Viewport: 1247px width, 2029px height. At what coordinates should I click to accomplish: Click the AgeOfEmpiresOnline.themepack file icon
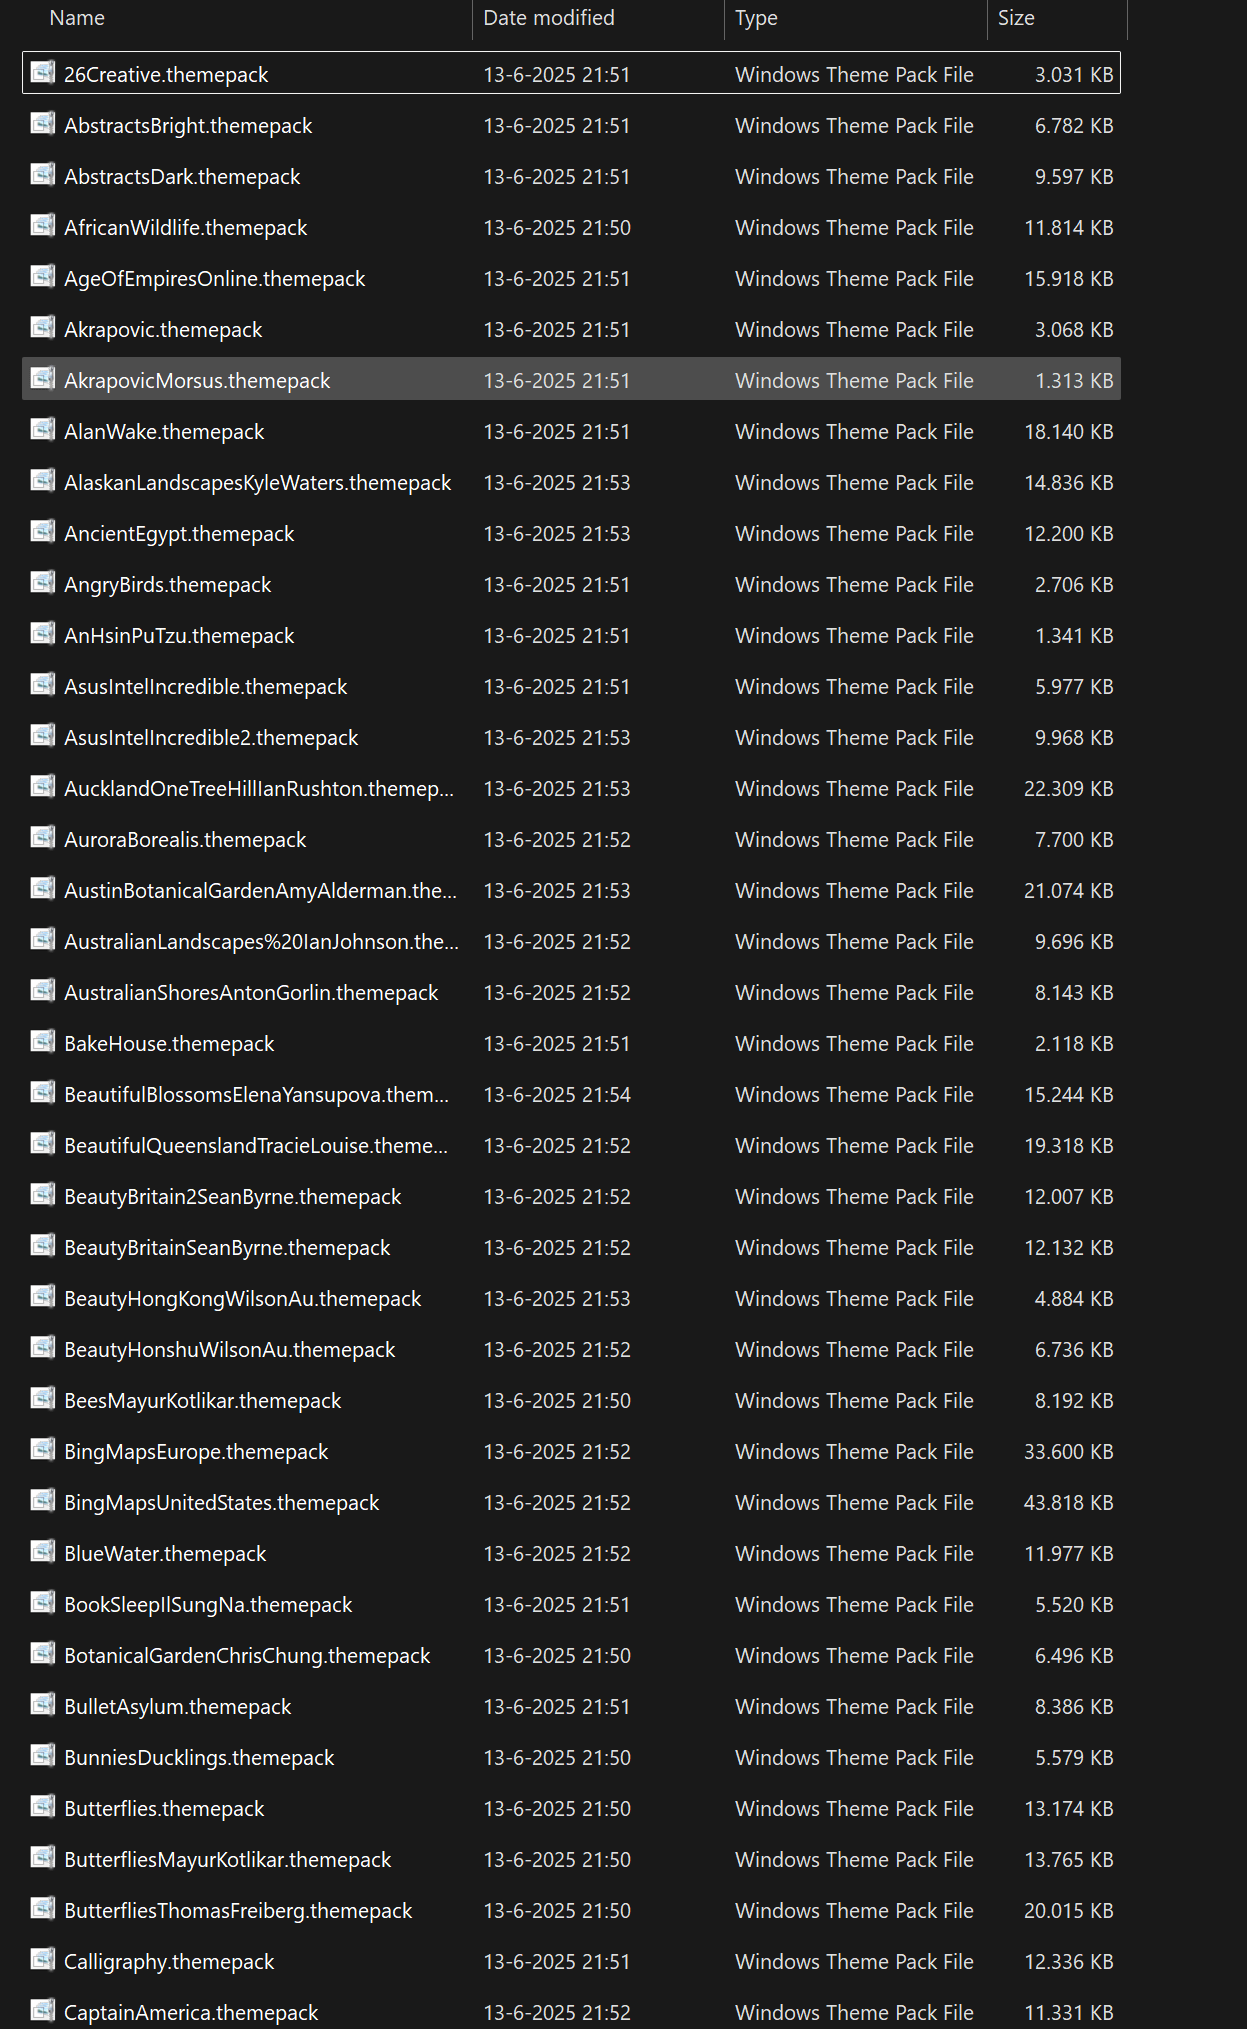(x=42, y=277)
